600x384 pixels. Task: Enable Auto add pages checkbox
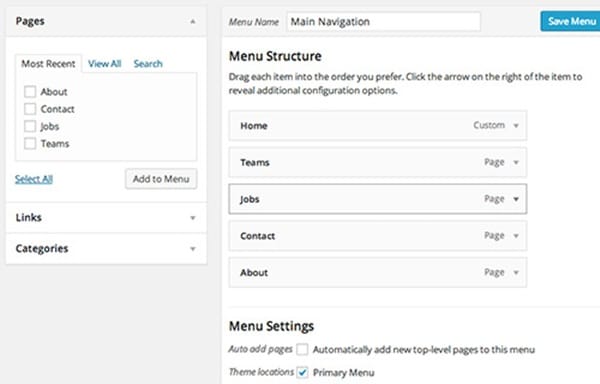click(302, 349)
